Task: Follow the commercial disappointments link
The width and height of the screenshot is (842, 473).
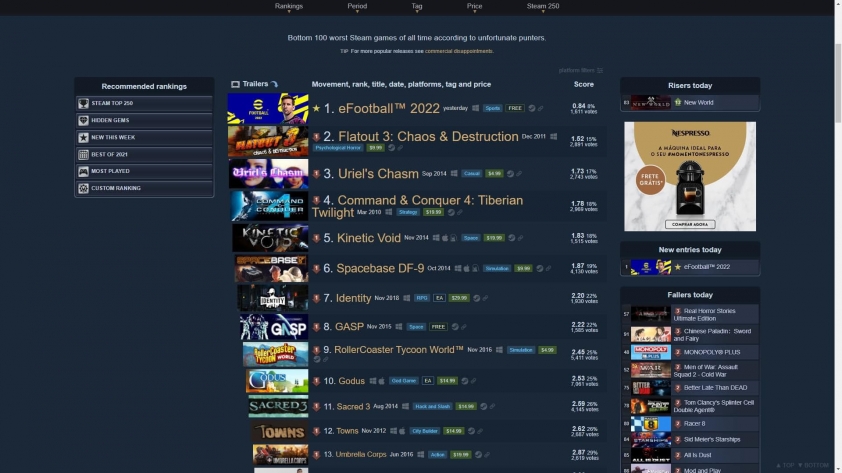Action: (459, 51)
